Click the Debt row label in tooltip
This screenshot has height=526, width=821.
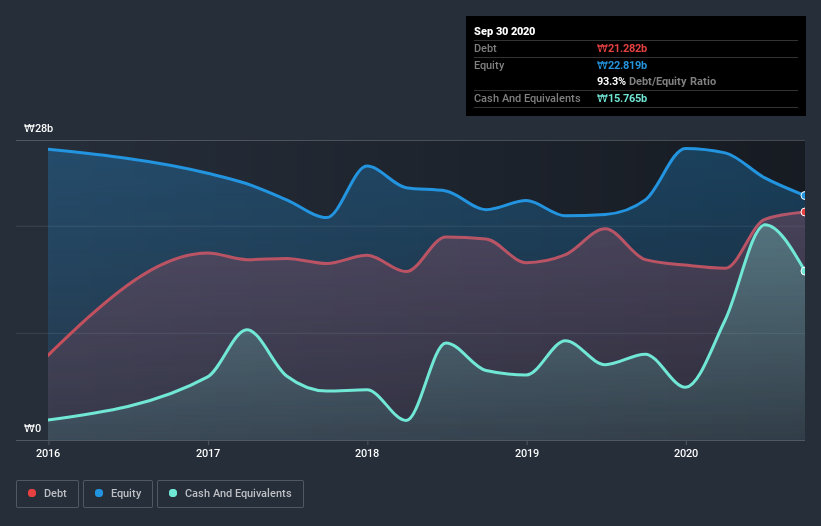[x=485, y=48]
